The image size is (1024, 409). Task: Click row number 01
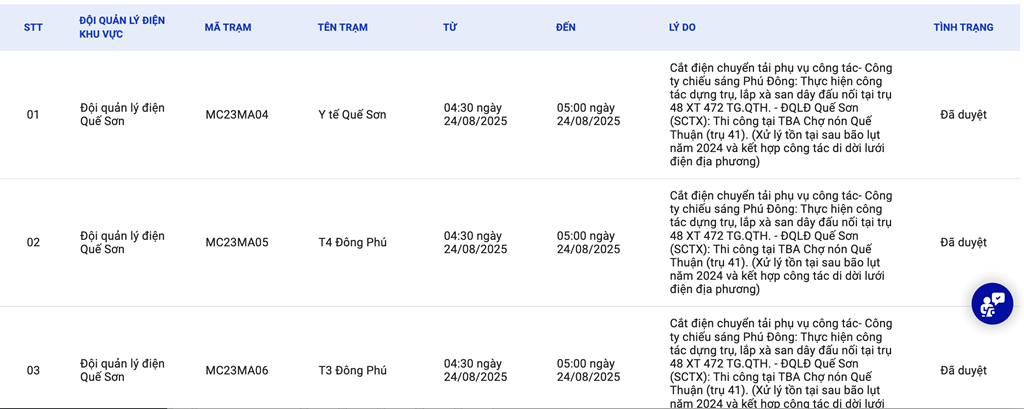pos(33,115)
